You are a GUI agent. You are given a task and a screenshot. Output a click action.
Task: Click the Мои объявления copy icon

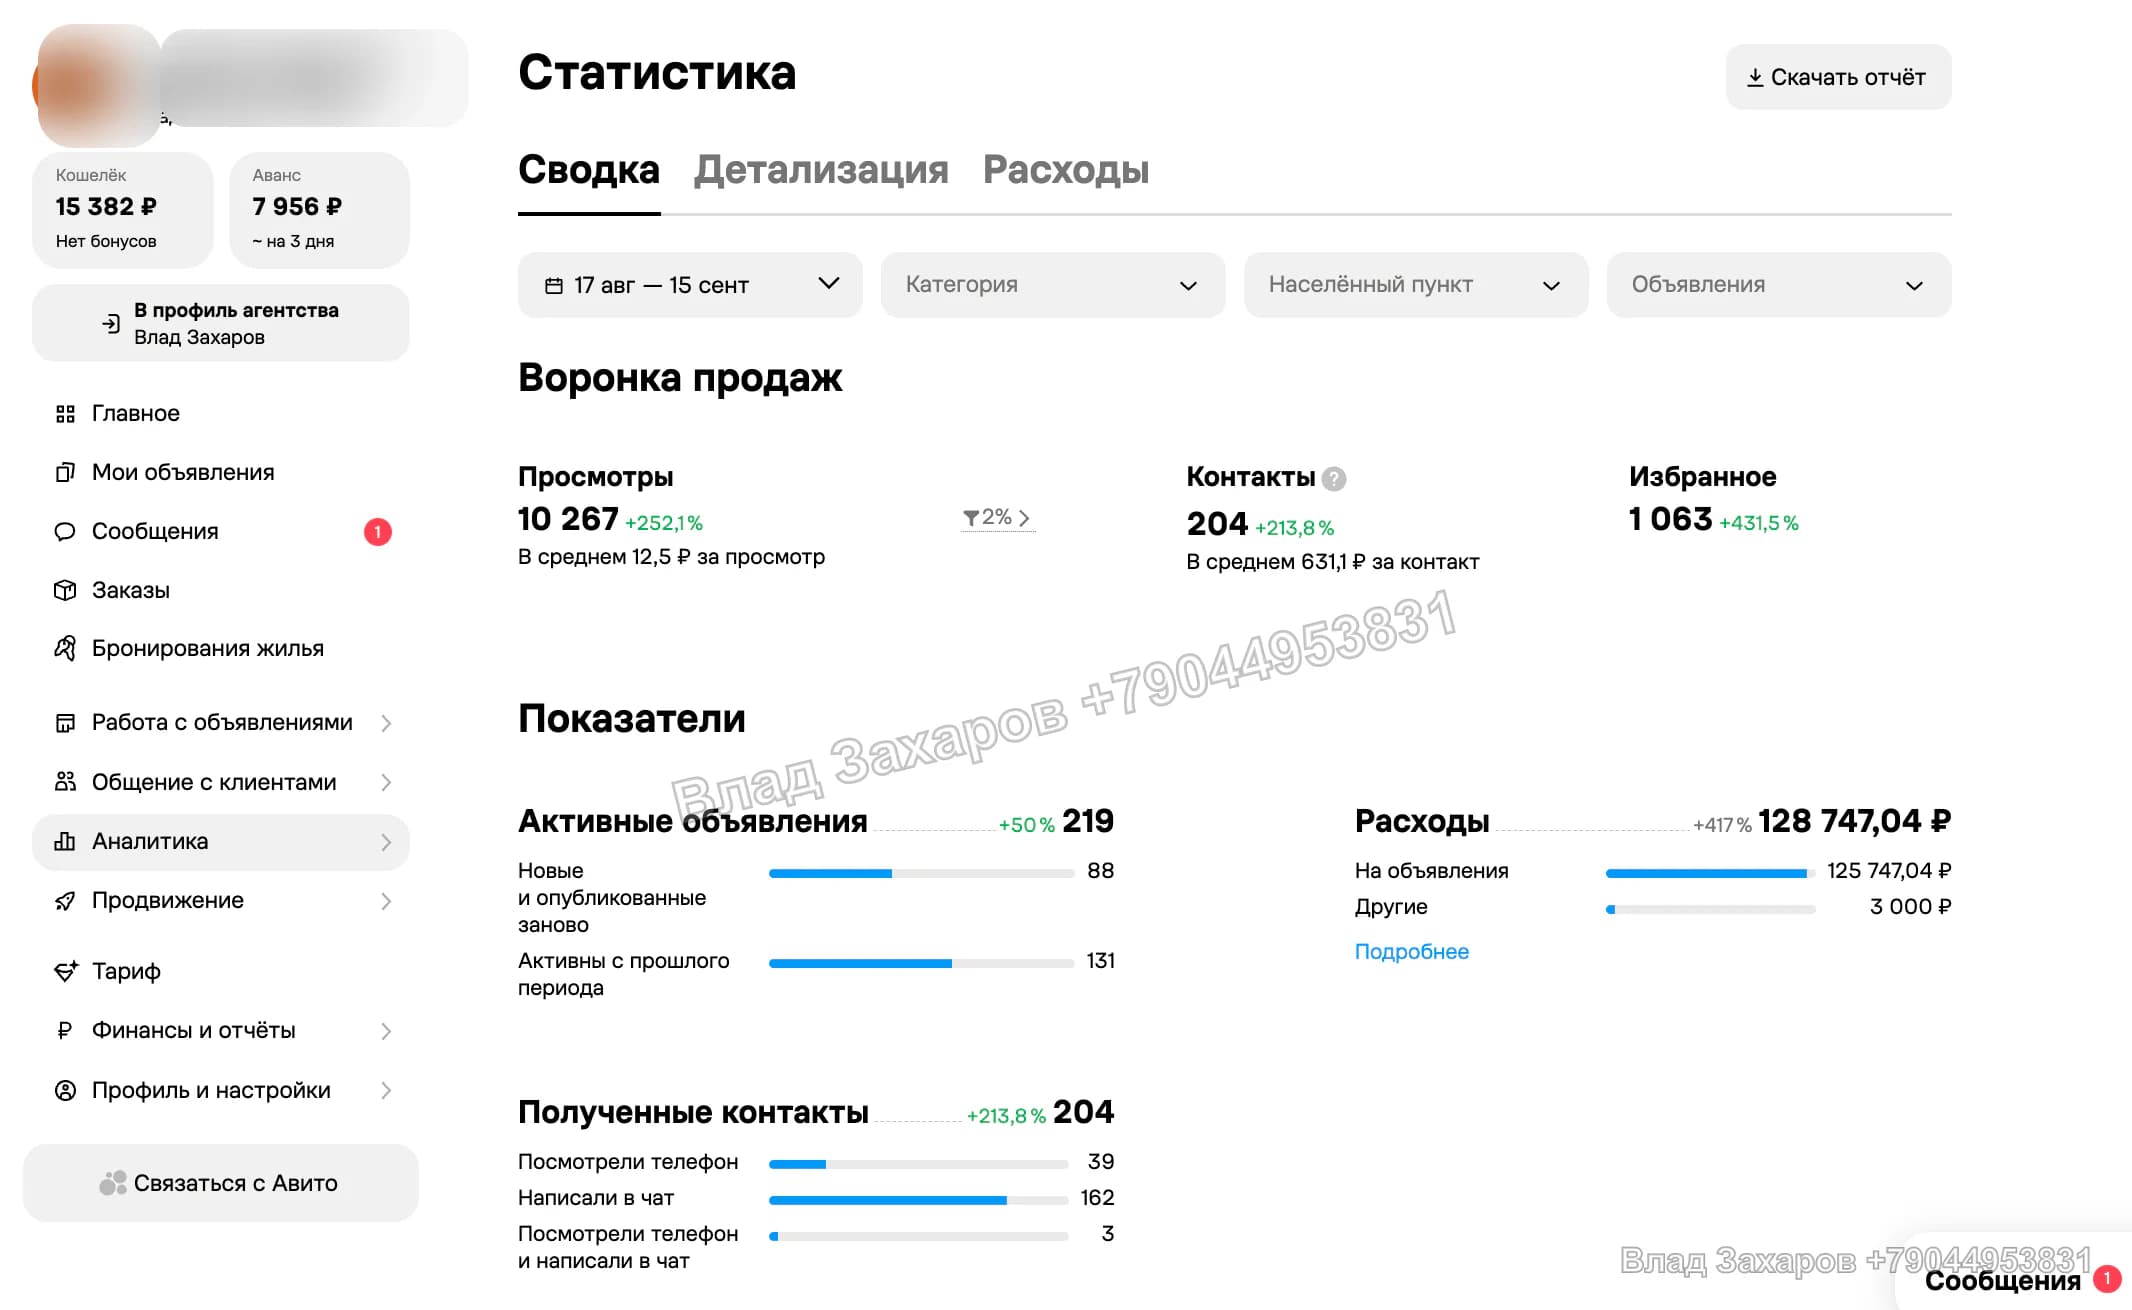pos(65,472)
